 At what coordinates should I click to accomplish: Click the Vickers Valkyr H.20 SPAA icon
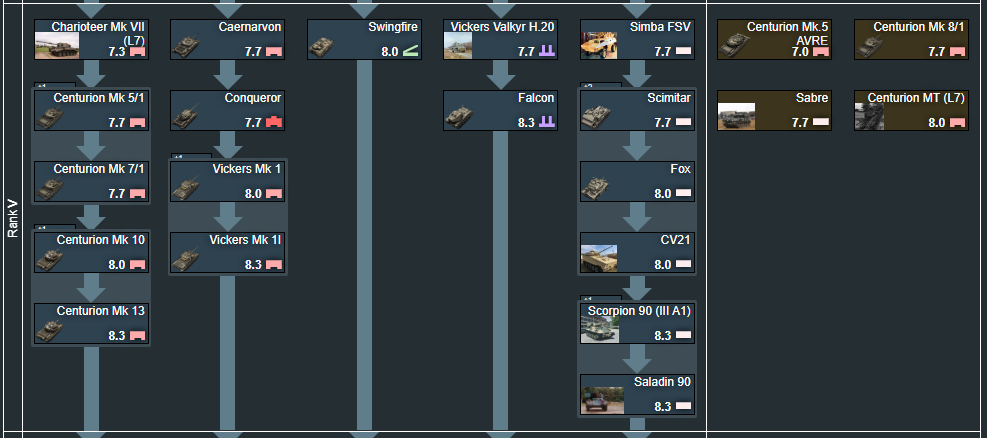547,51
